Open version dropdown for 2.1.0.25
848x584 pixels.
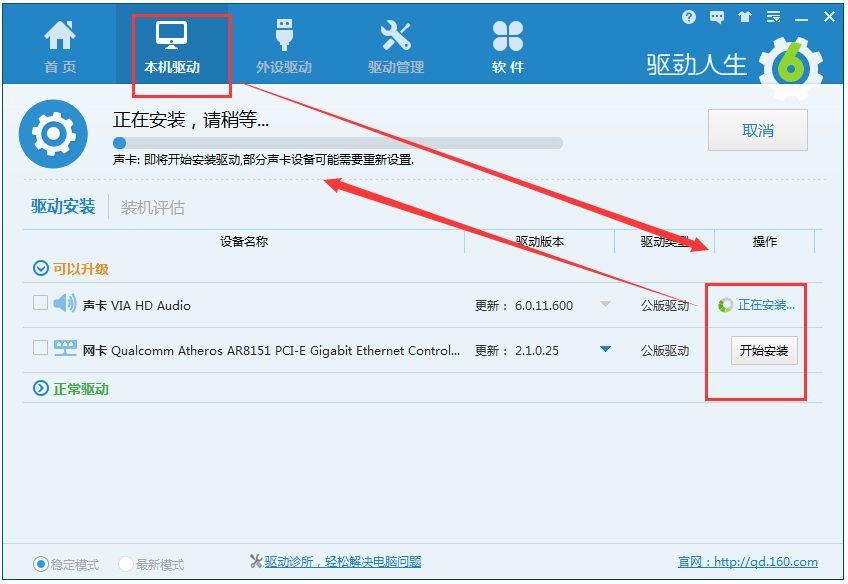(605, 349)
